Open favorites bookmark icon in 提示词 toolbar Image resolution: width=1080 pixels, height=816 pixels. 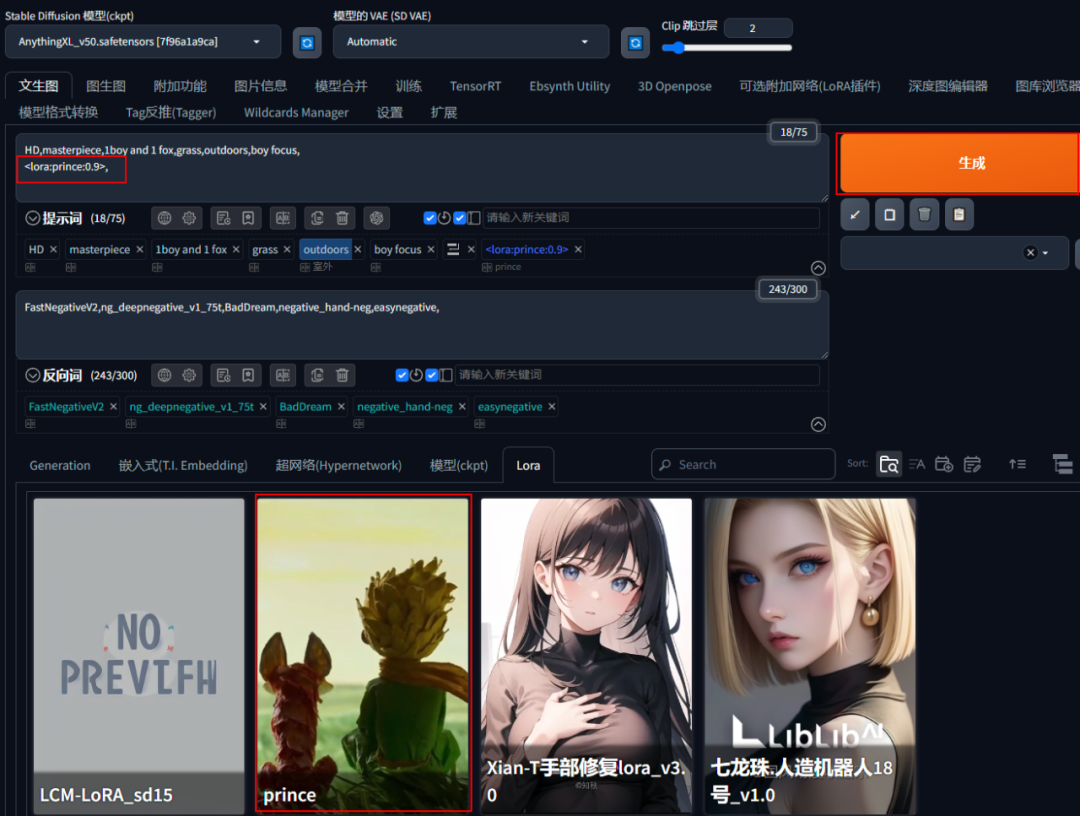point(248,218)
